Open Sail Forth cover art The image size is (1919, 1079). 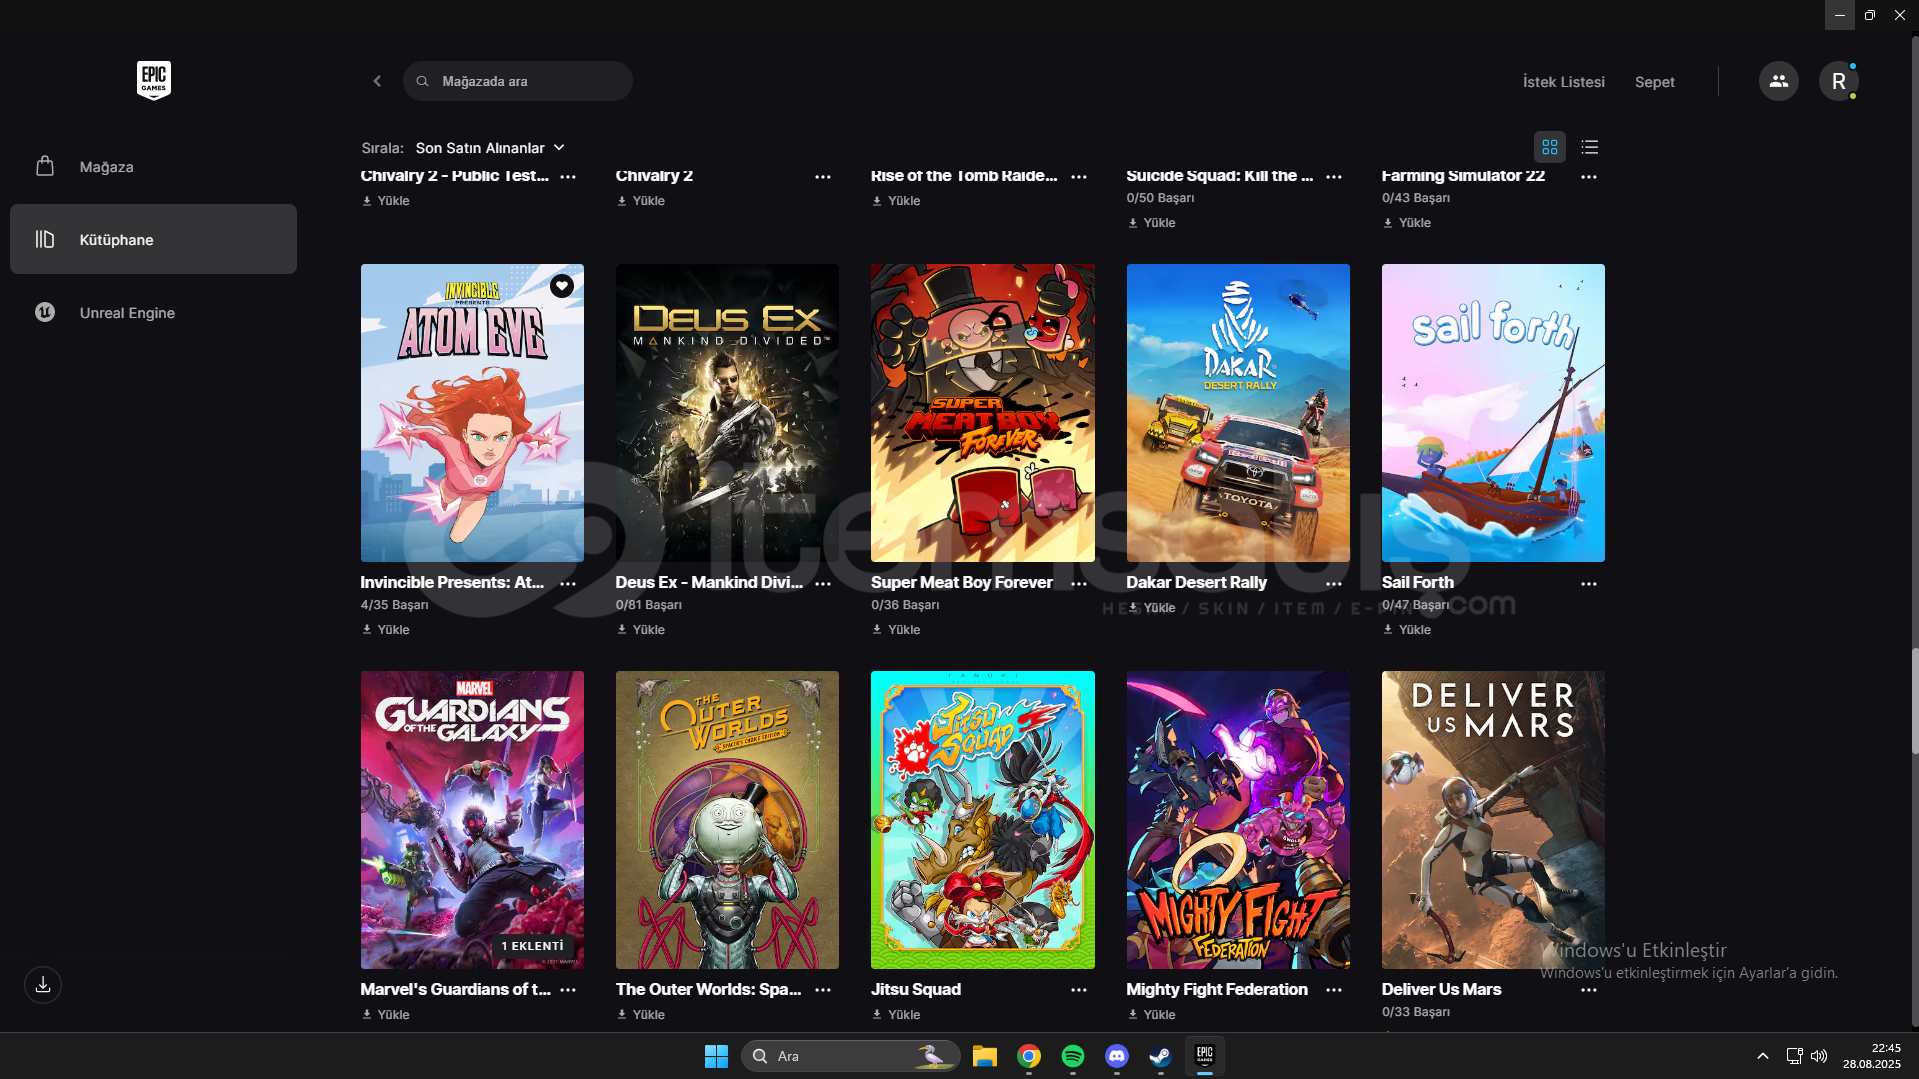tap(1493, 413)
